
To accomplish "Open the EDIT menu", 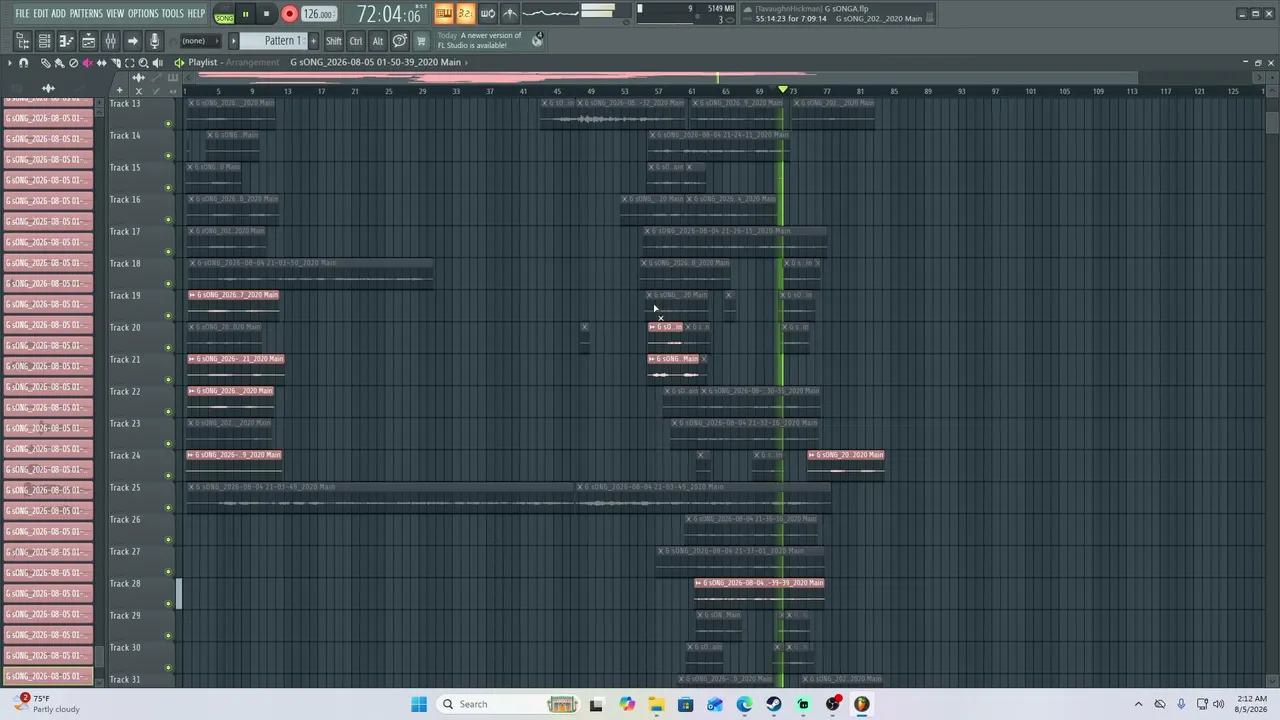I will coord(41,13).
